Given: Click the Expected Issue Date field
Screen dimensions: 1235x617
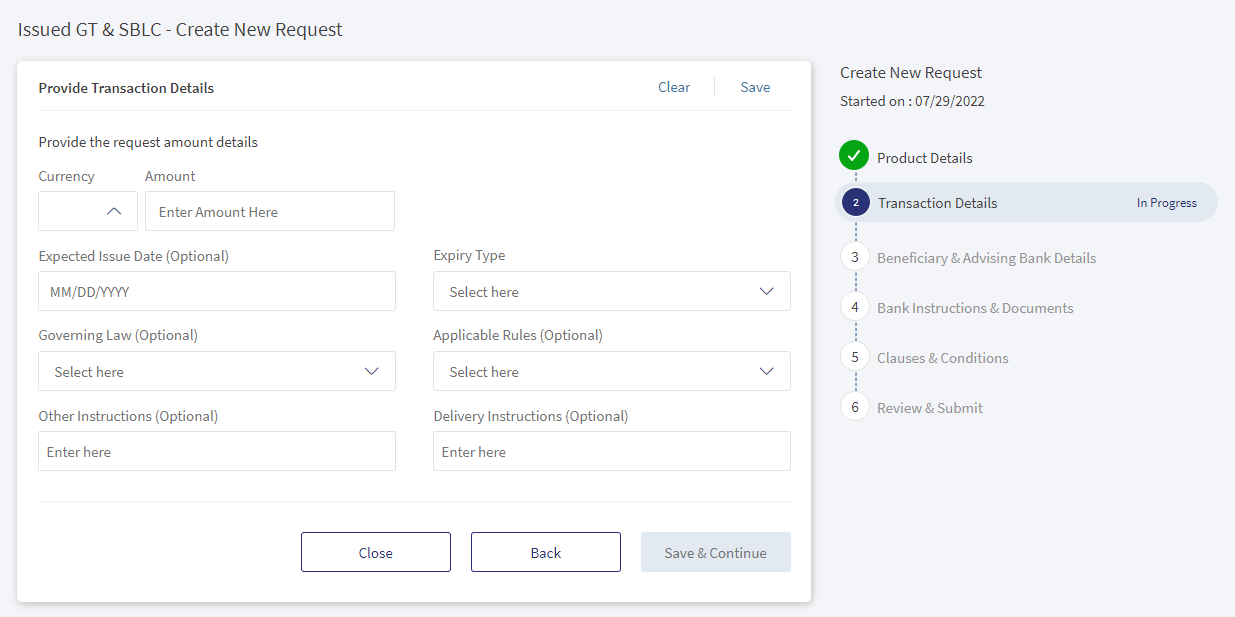Looking at the screenshot, I should coord(217,291).
